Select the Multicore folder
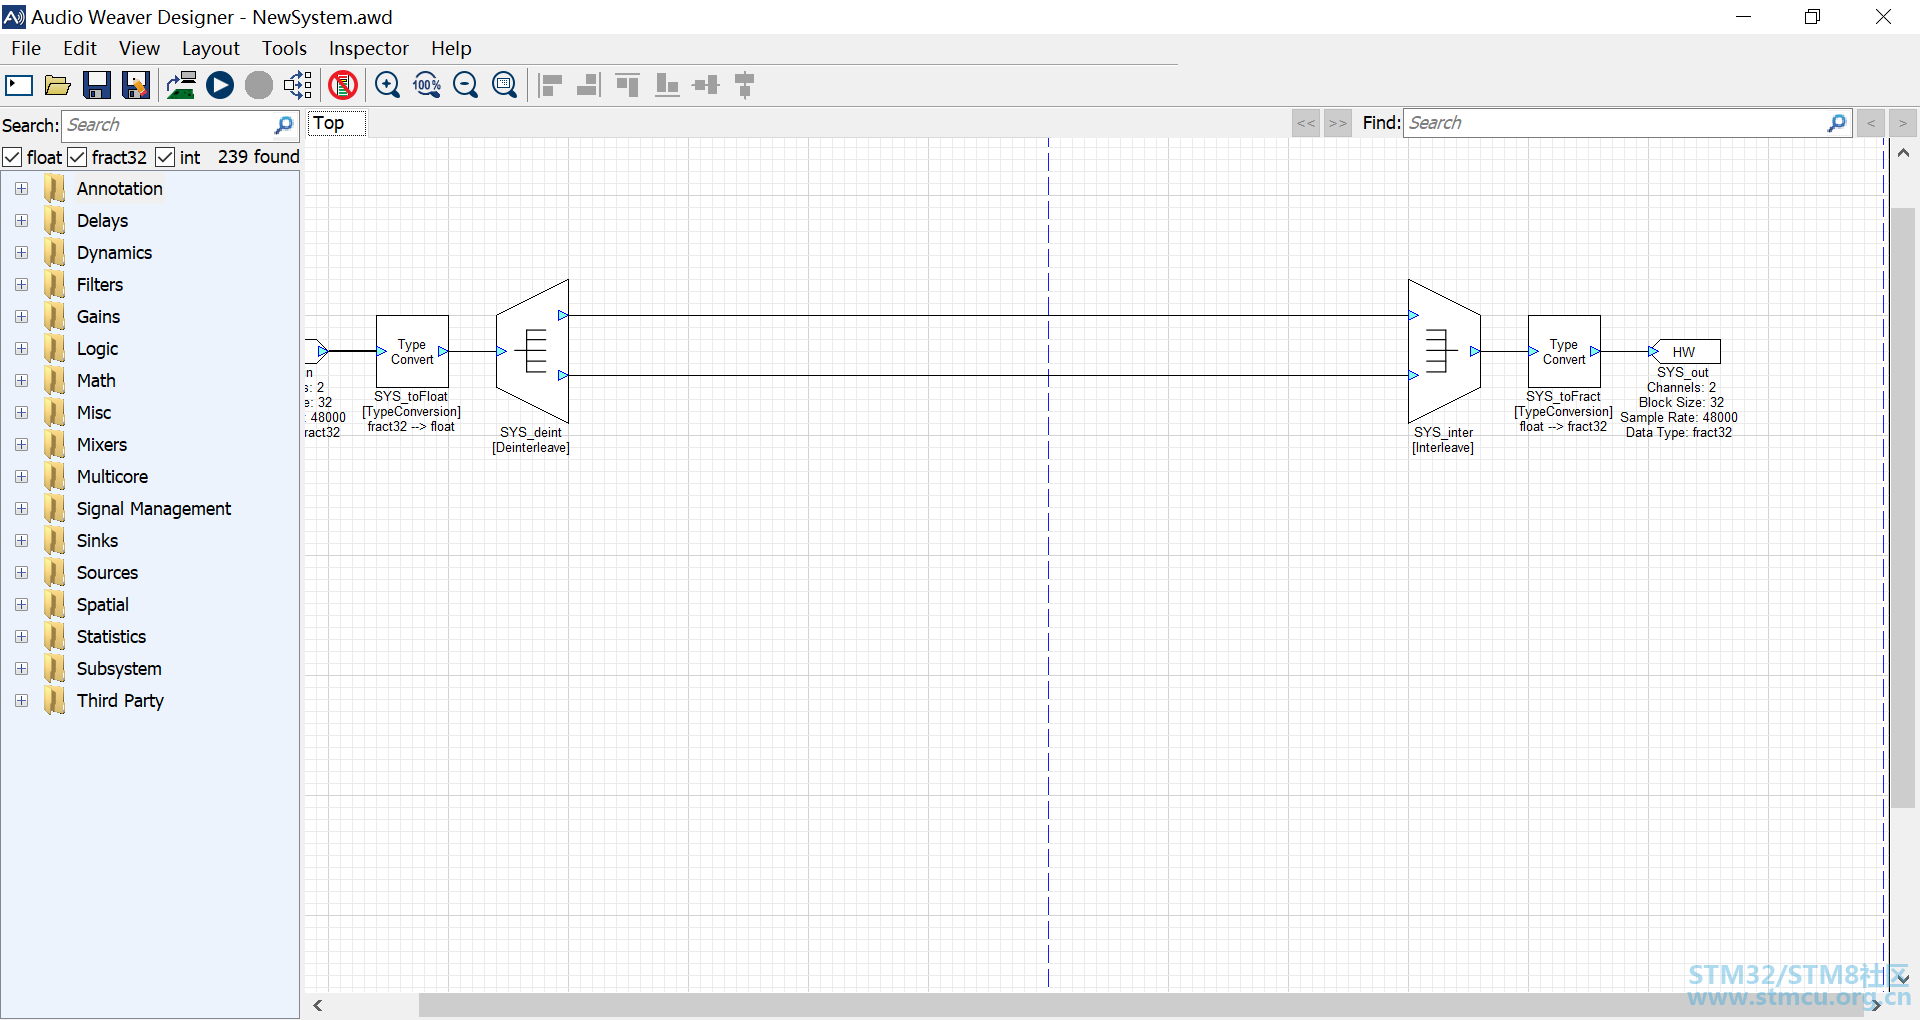1920x1020 pixels. pos(112,477)
